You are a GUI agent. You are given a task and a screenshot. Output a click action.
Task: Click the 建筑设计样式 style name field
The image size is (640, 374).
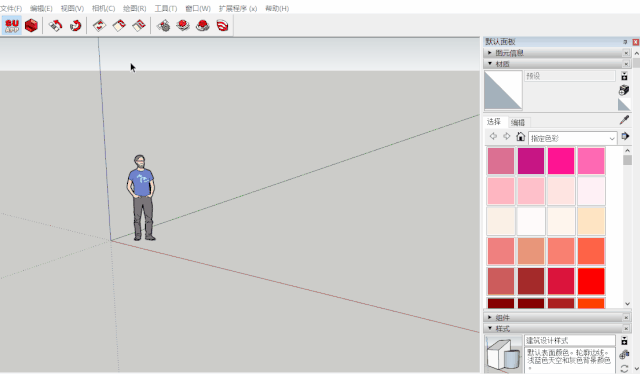coord(570,341)
